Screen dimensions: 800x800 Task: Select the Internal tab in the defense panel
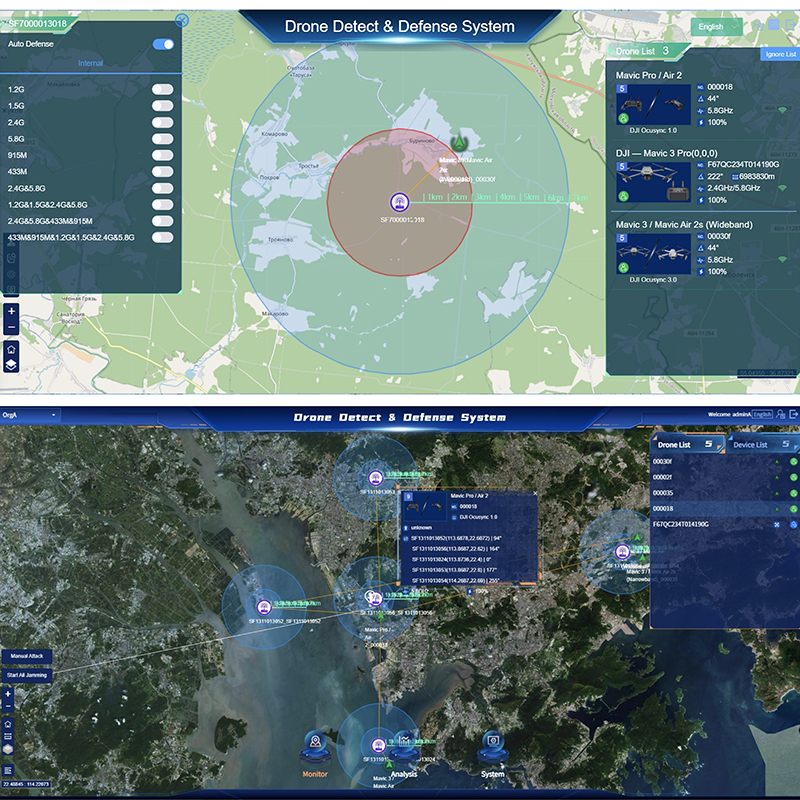(x=90, y=63)
